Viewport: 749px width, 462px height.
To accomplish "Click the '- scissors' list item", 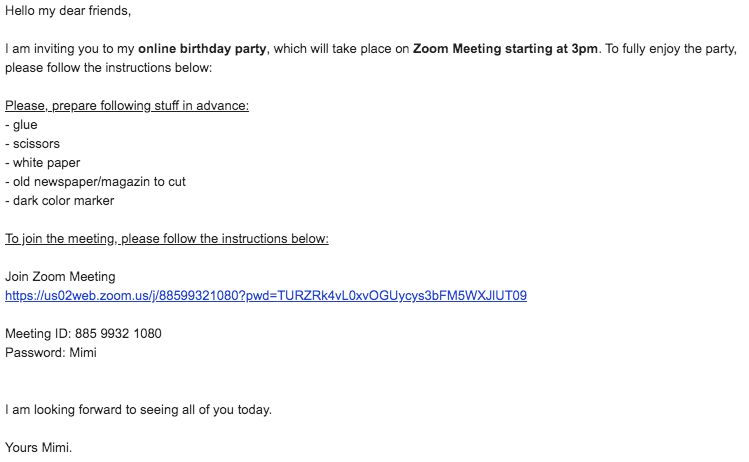I will [x=32, y=144].
